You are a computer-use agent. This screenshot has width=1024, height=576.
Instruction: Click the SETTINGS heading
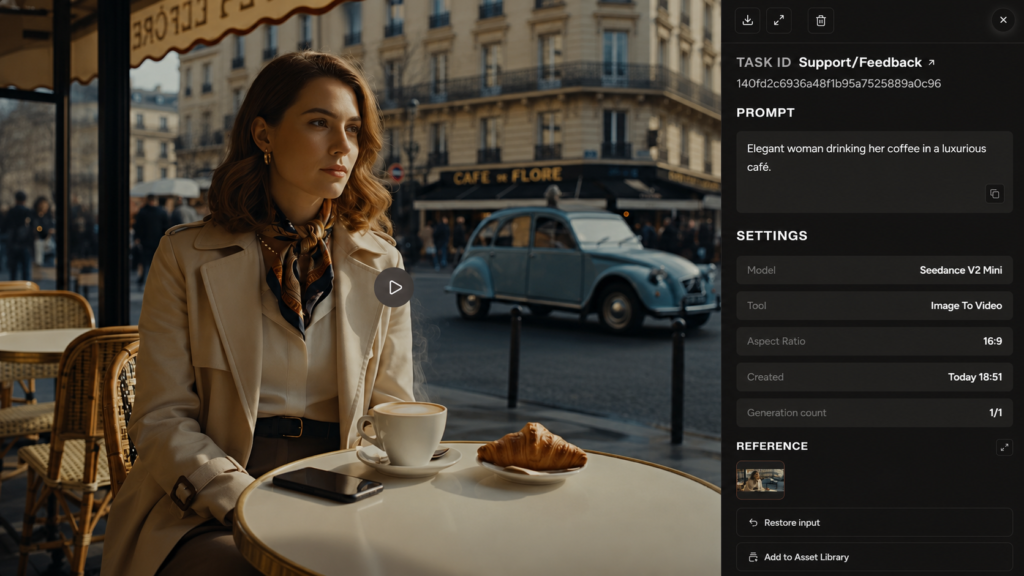772,236
